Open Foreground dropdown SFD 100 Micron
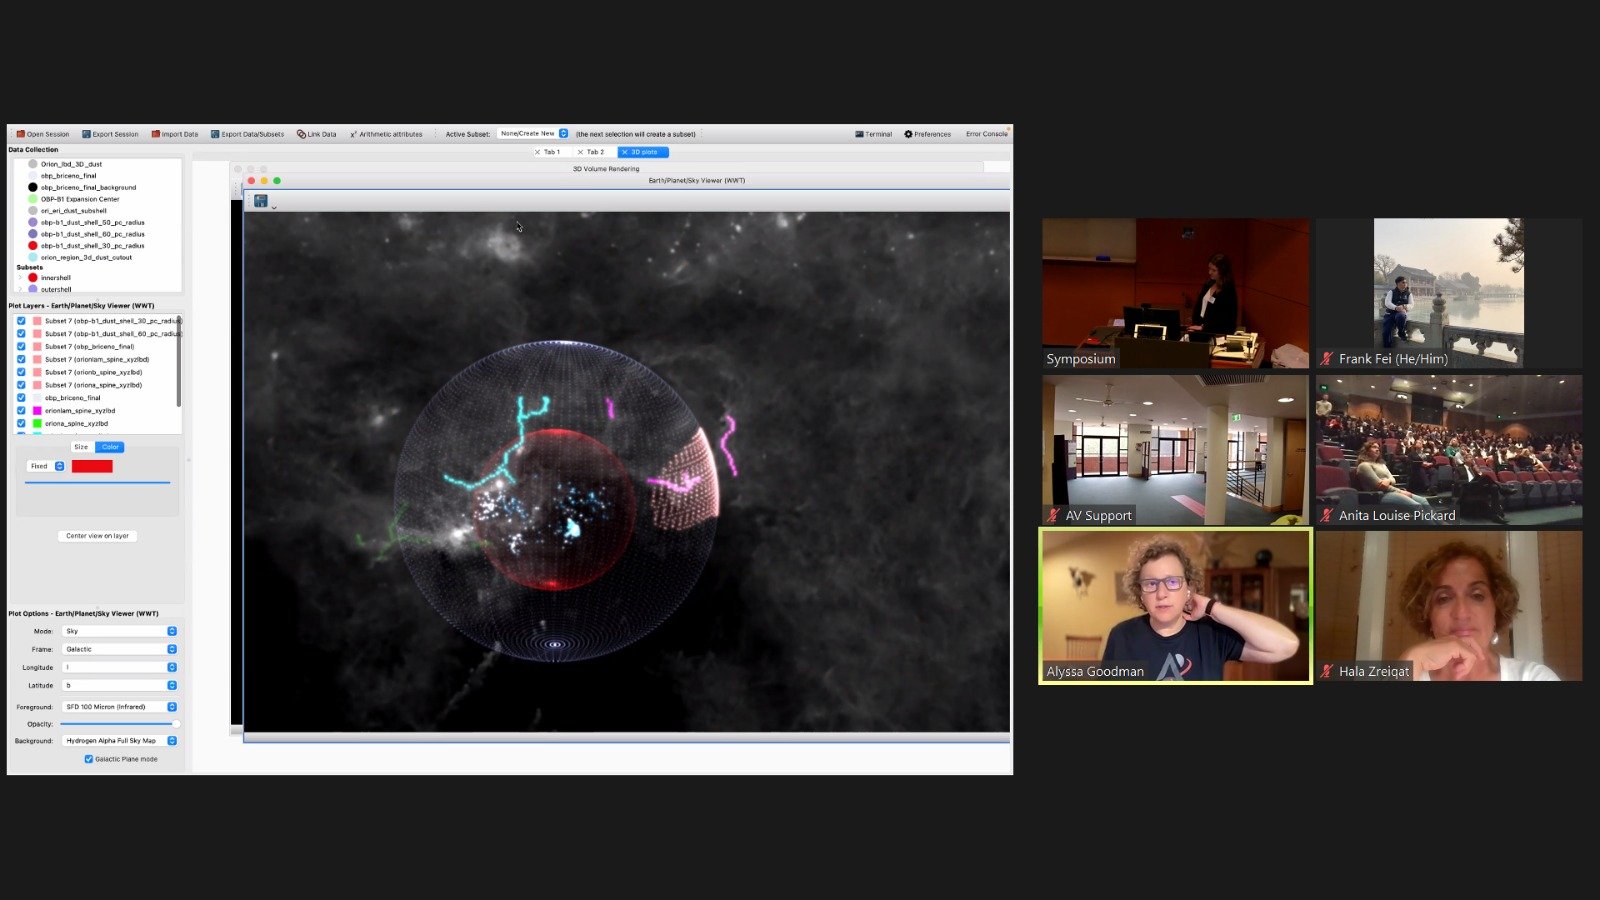Image resolution: width=1600 pixels, height=900 pixels. pyautogui.click(x=120, y=707)
